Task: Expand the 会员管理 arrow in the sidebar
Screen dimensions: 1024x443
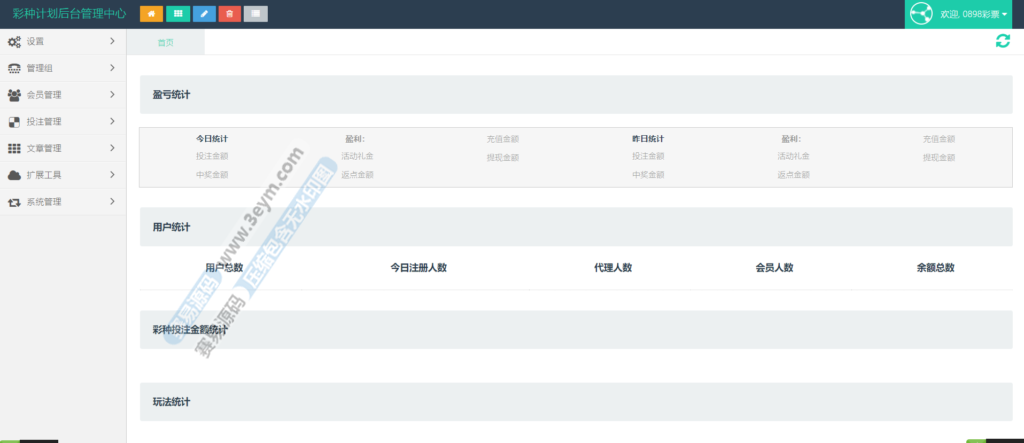Action: [112, 95]
